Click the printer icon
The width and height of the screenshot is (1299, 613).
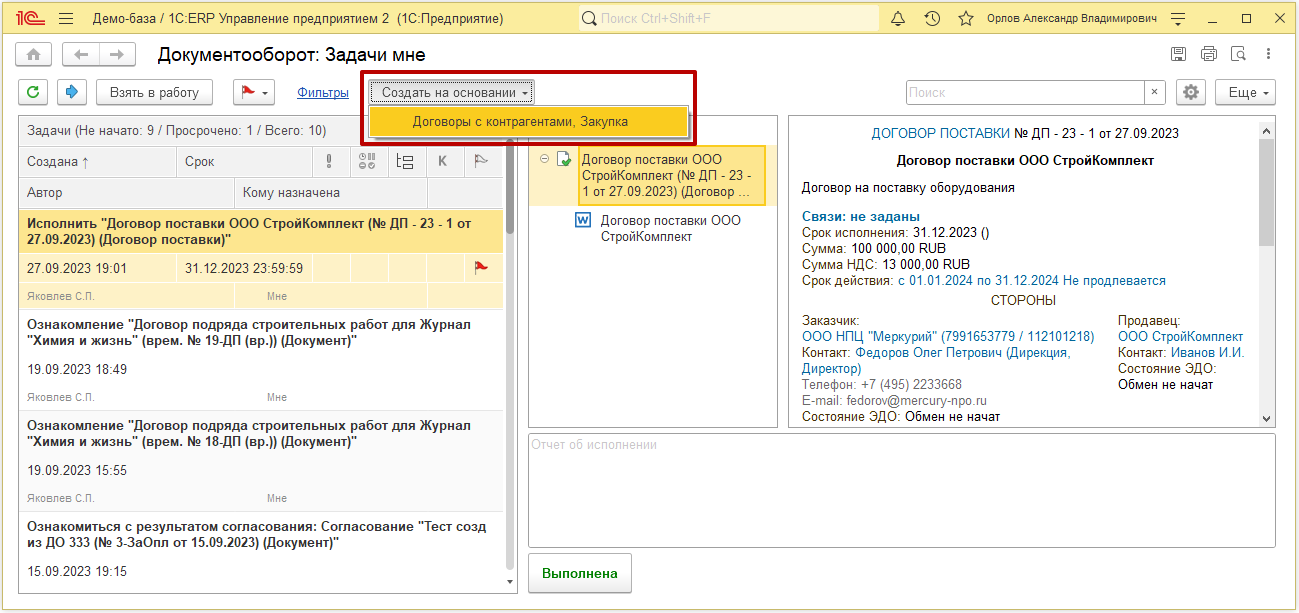point(1208,55)
